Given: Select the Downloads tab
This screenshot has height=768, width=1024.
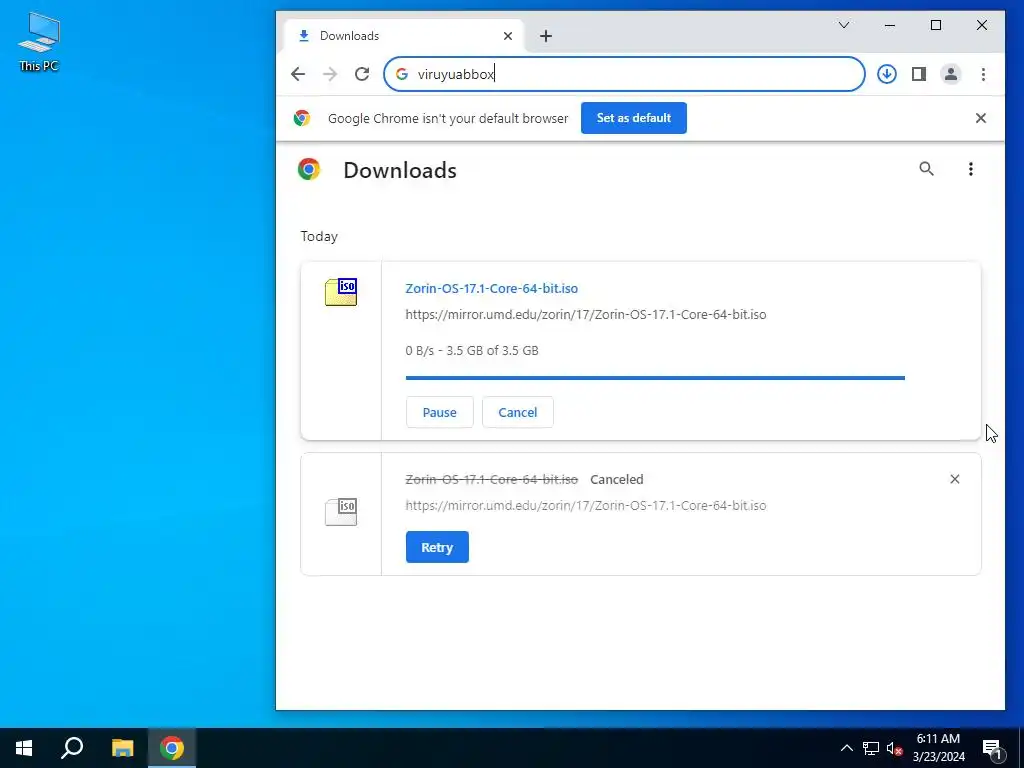Looking at the screenshot, I should [x=404, y=36].
